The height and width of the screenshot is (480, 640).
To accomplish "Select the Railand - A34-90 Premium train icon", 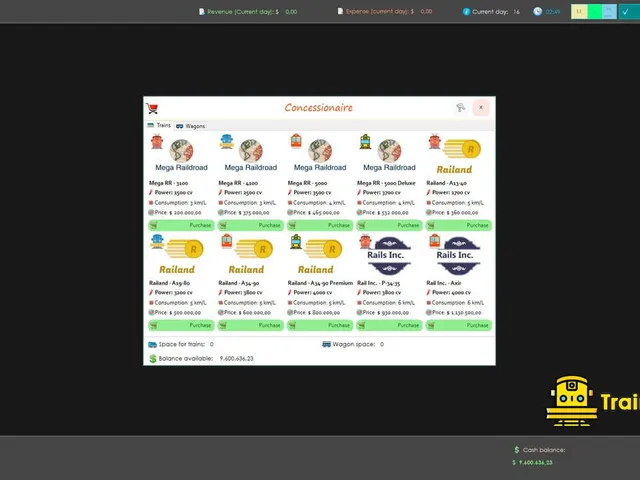I will (x=296, y=242).
